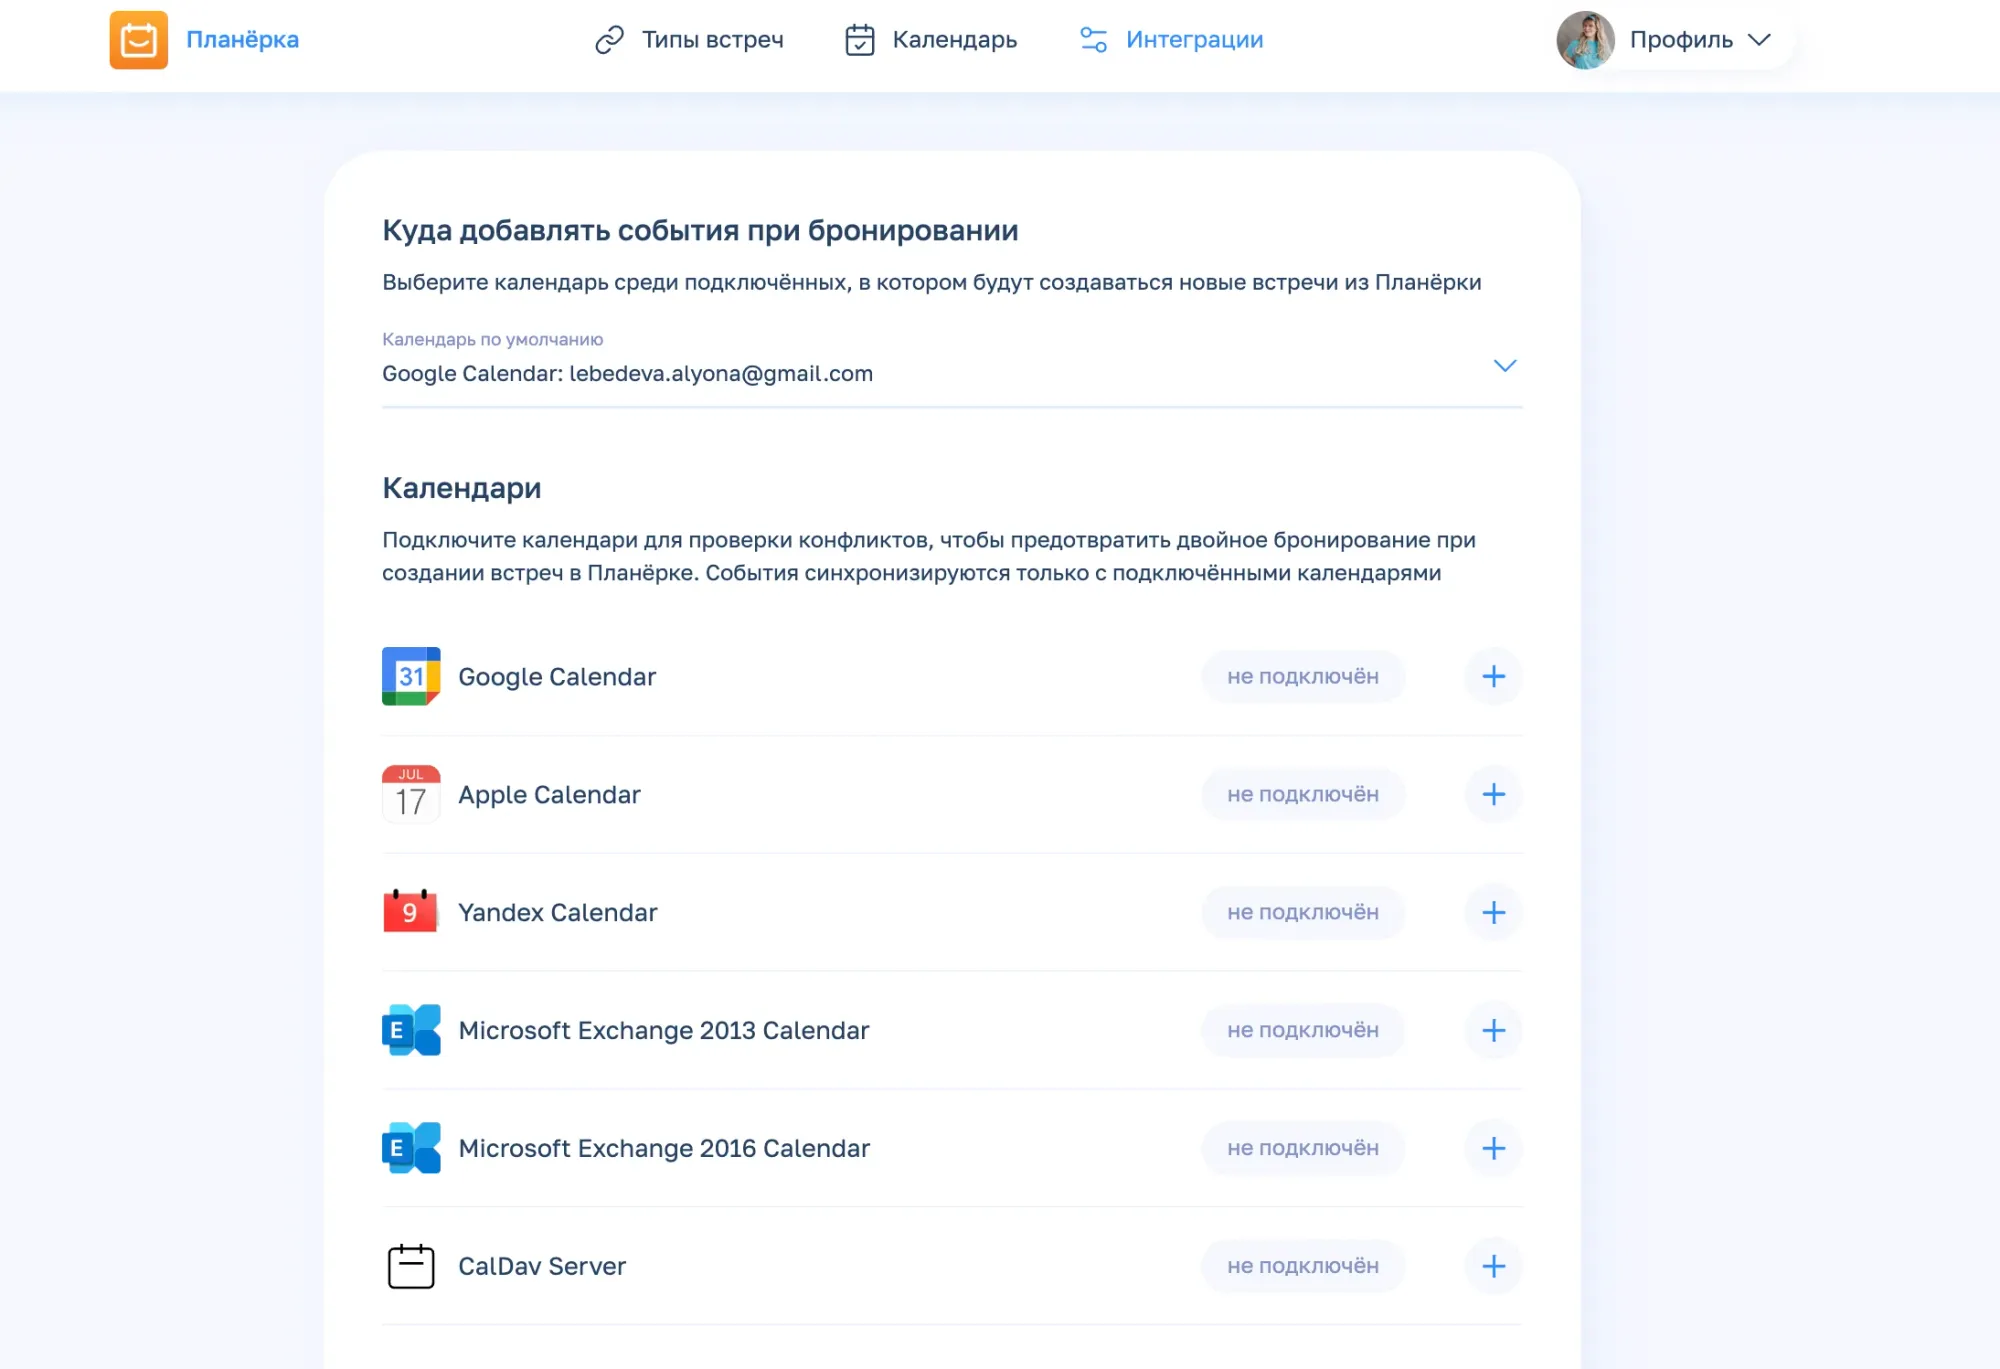Select the Apple Calendar row label
2000x1369 pixels.
549,795
